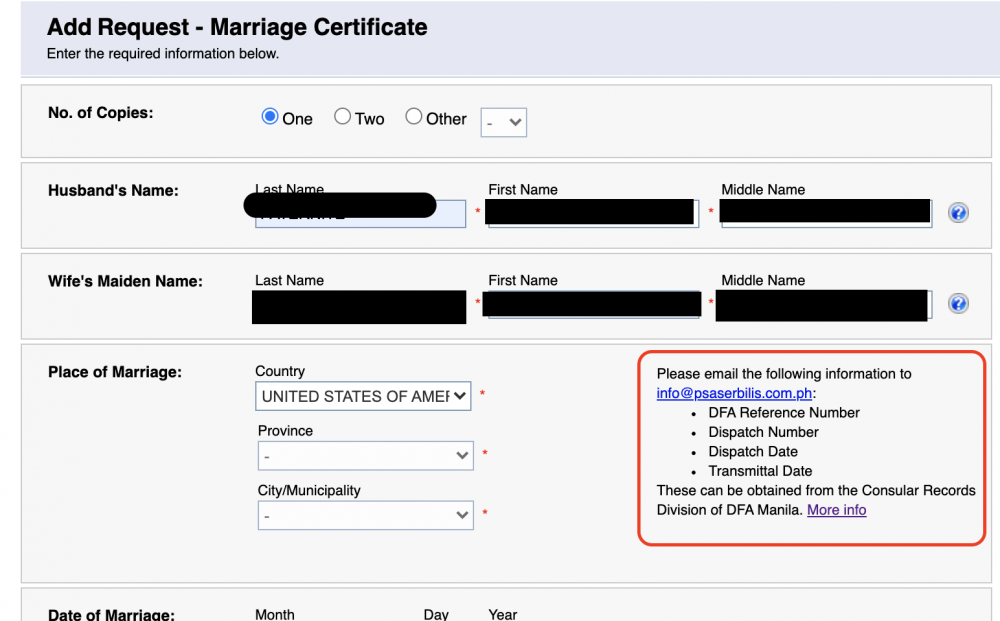Viewport: 1000px width, 621px height.
Task: Focus Wife's Last Name field
Action: [x=360, y=305]
